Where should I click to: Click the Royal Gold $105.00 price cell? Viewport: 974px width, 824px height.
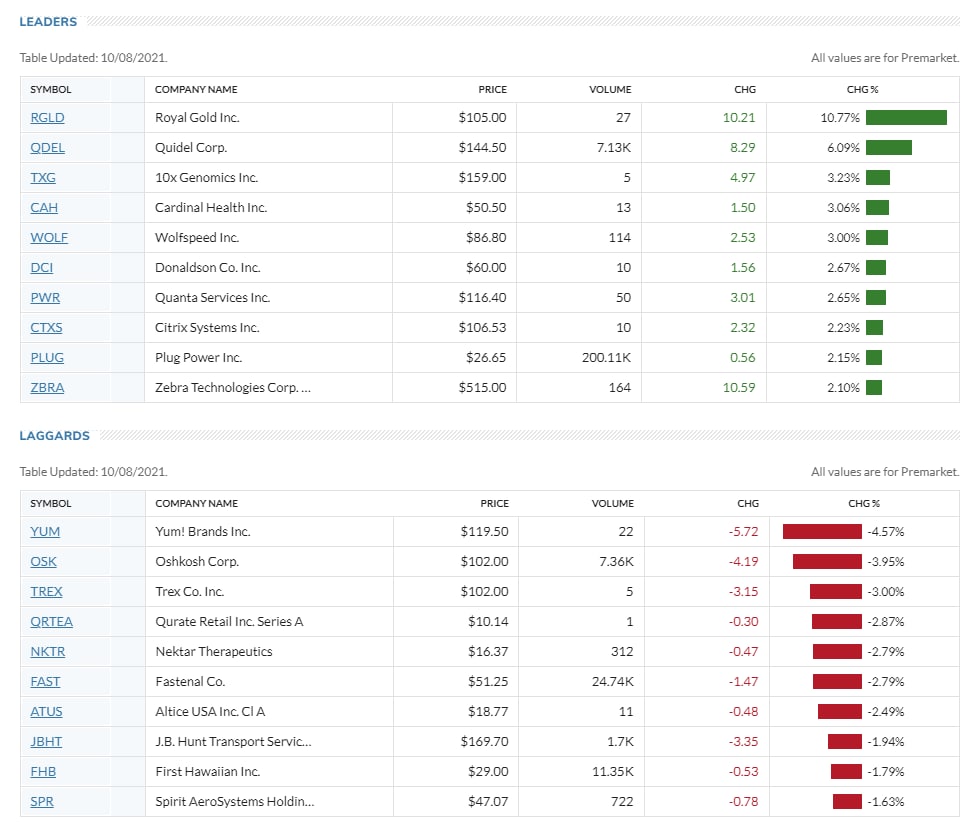[x=482, y=117]
